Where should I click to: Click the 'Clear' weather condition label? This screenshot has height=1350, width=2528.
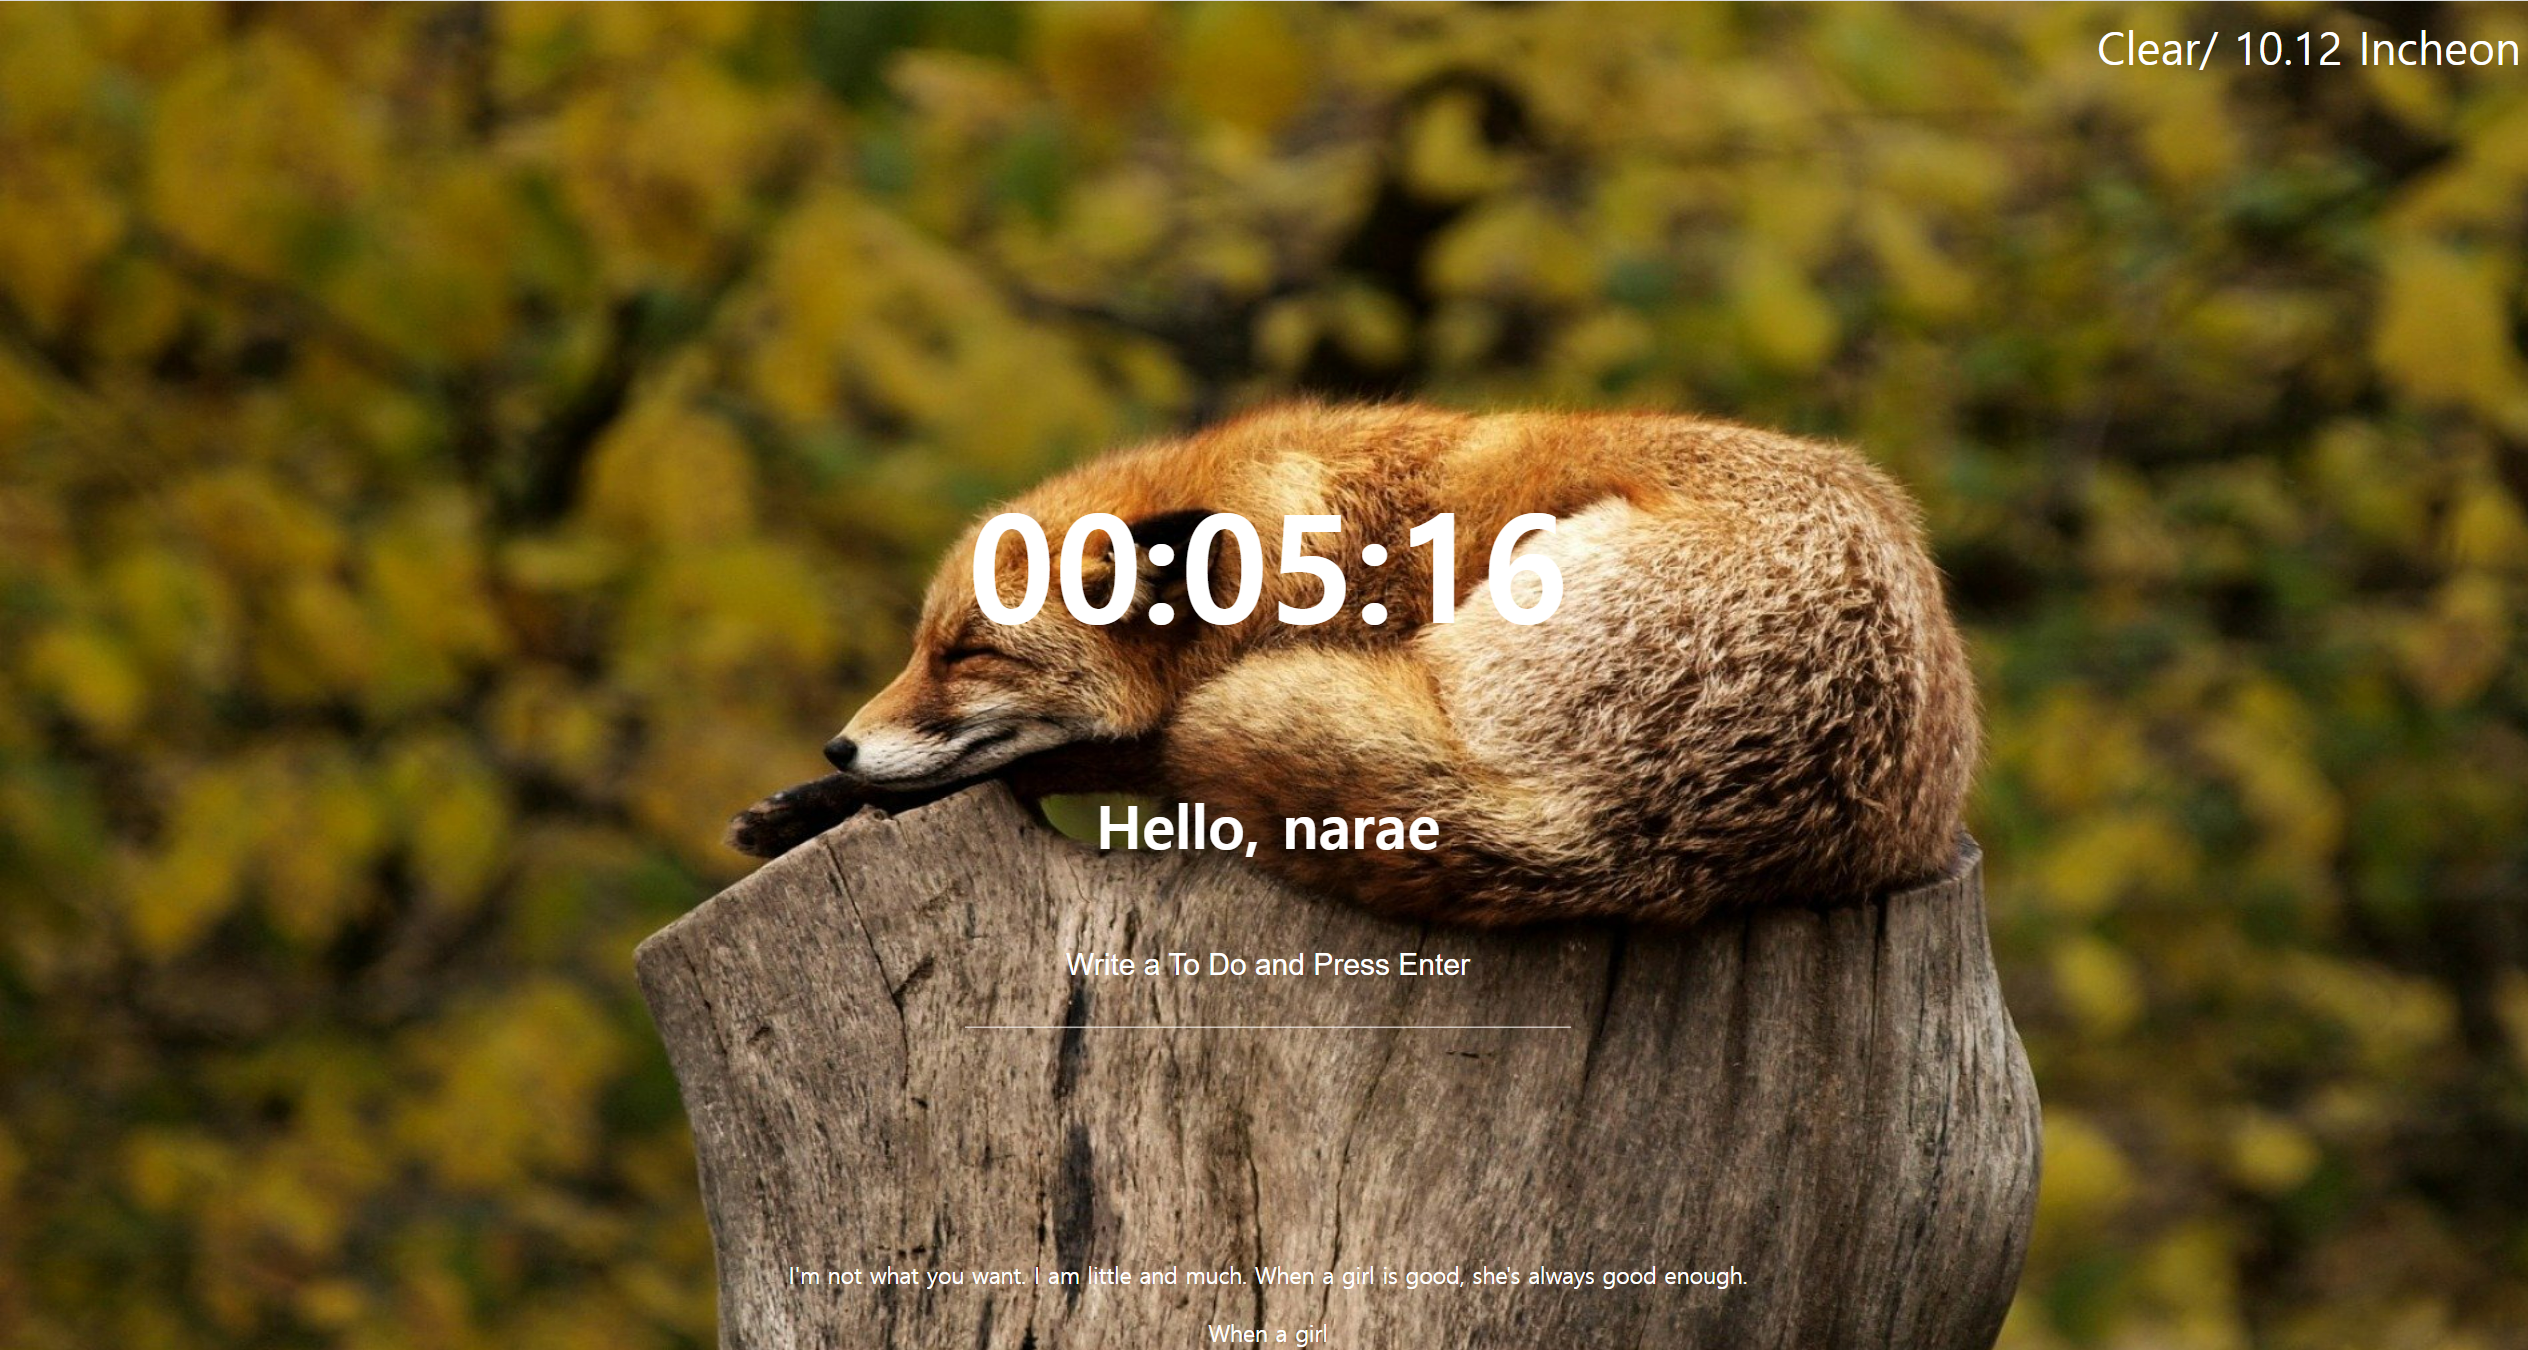click(2144, 50)
